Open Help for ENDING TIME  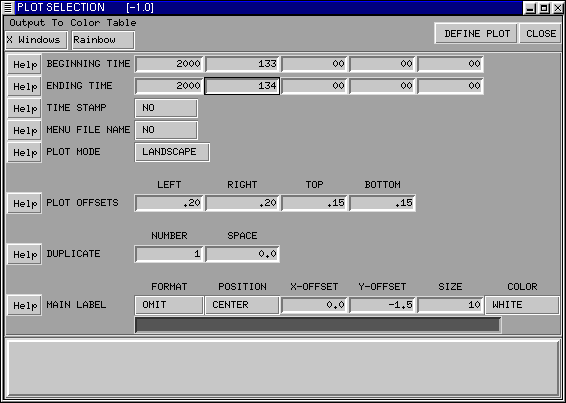[x=25, y=87]
